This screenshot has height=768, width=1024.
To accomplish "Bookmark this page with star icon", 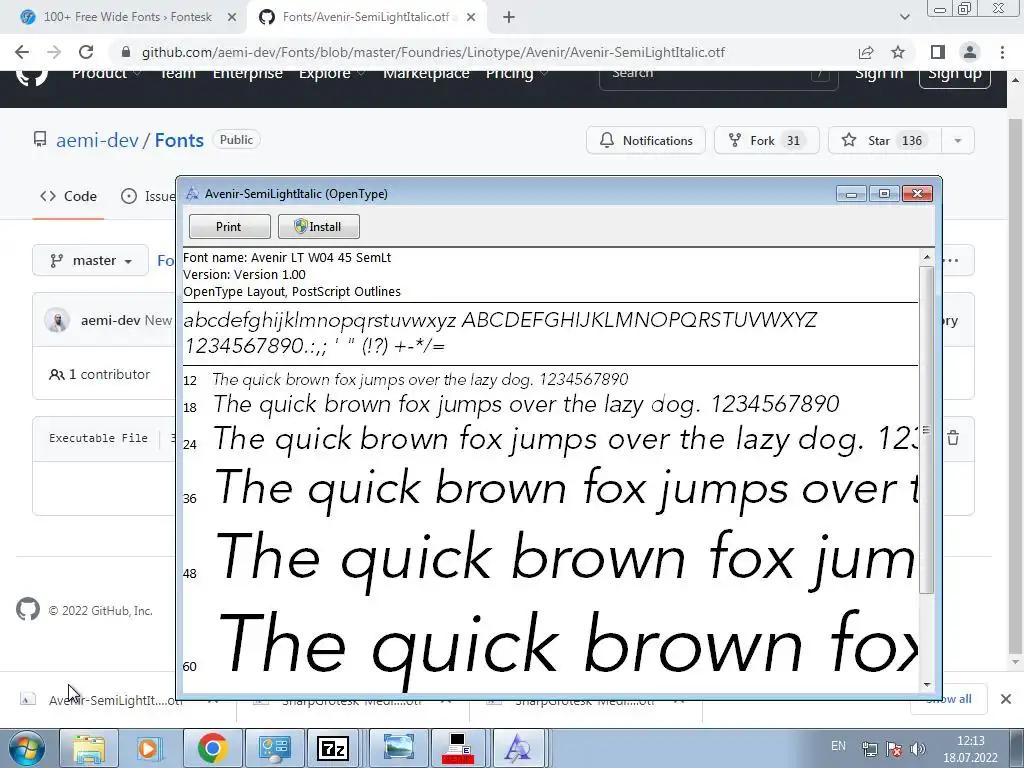I will [898, 52].
